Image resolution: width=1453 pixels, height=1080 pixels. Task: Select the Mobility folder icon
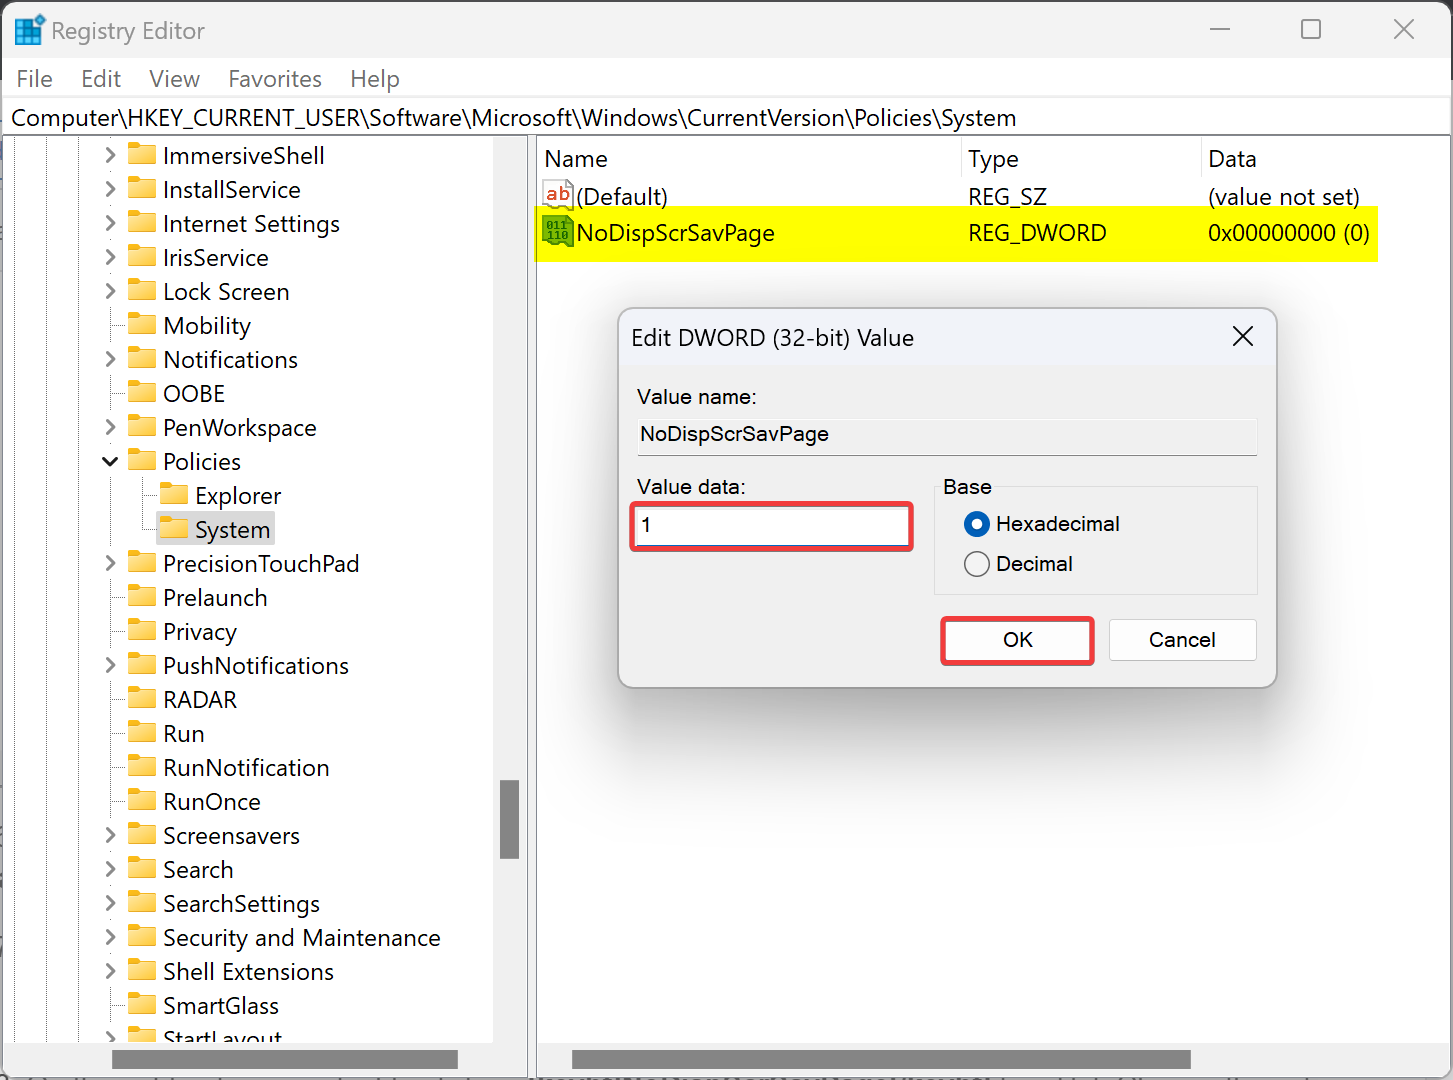143,324
